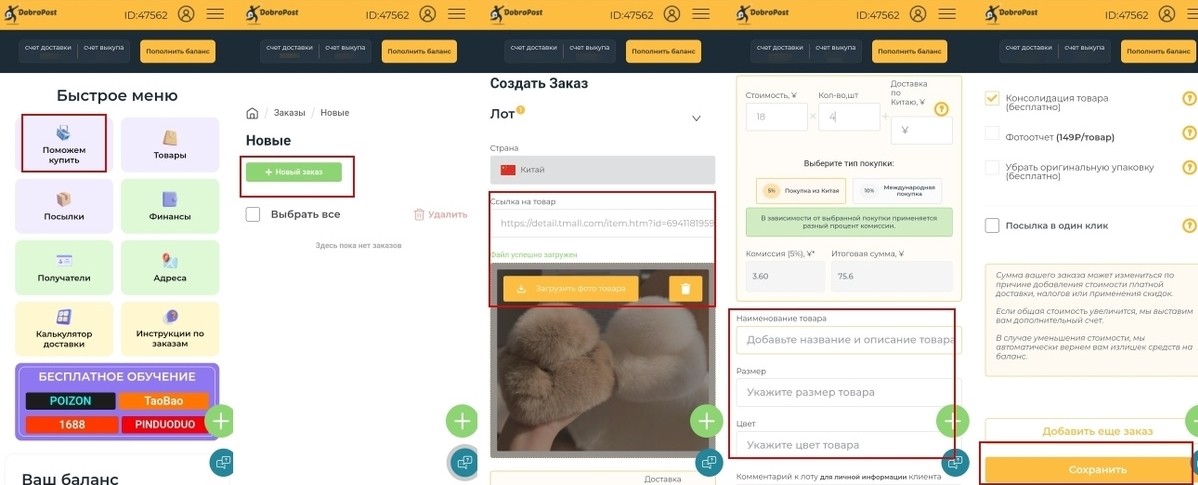1198x485 pixels.
Task: Open chat icon on Быстрое меню screen
Action: click(x=222, y=463)
